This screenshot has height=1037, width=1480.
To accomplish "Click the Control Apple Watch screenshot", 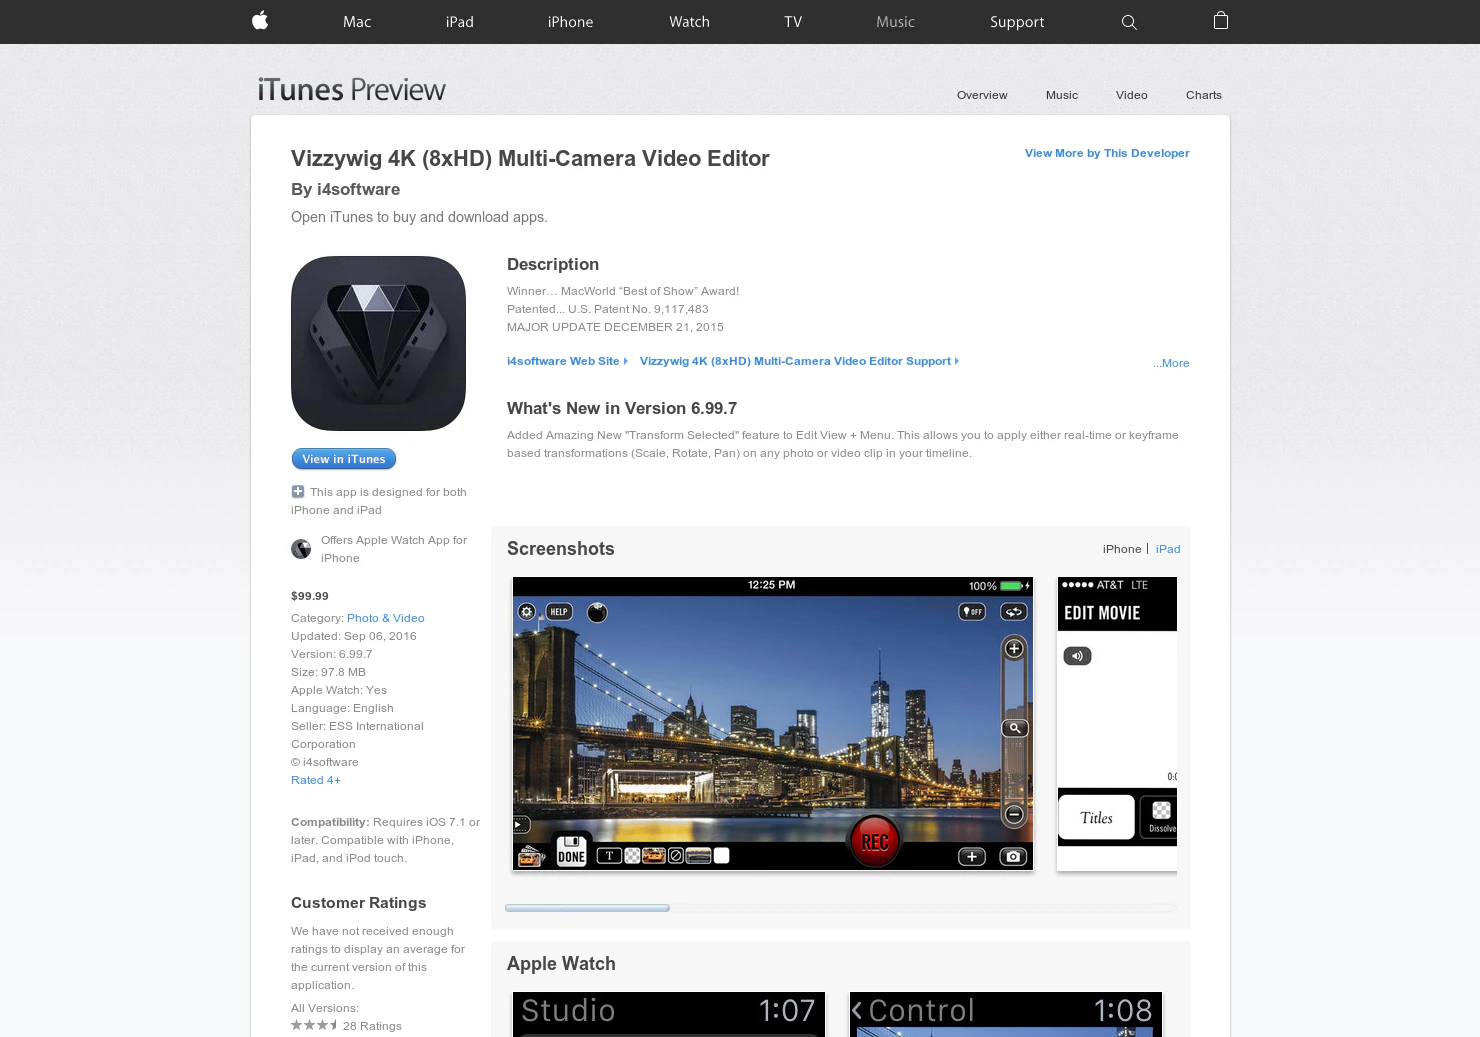I will tap(1006, 1014).
